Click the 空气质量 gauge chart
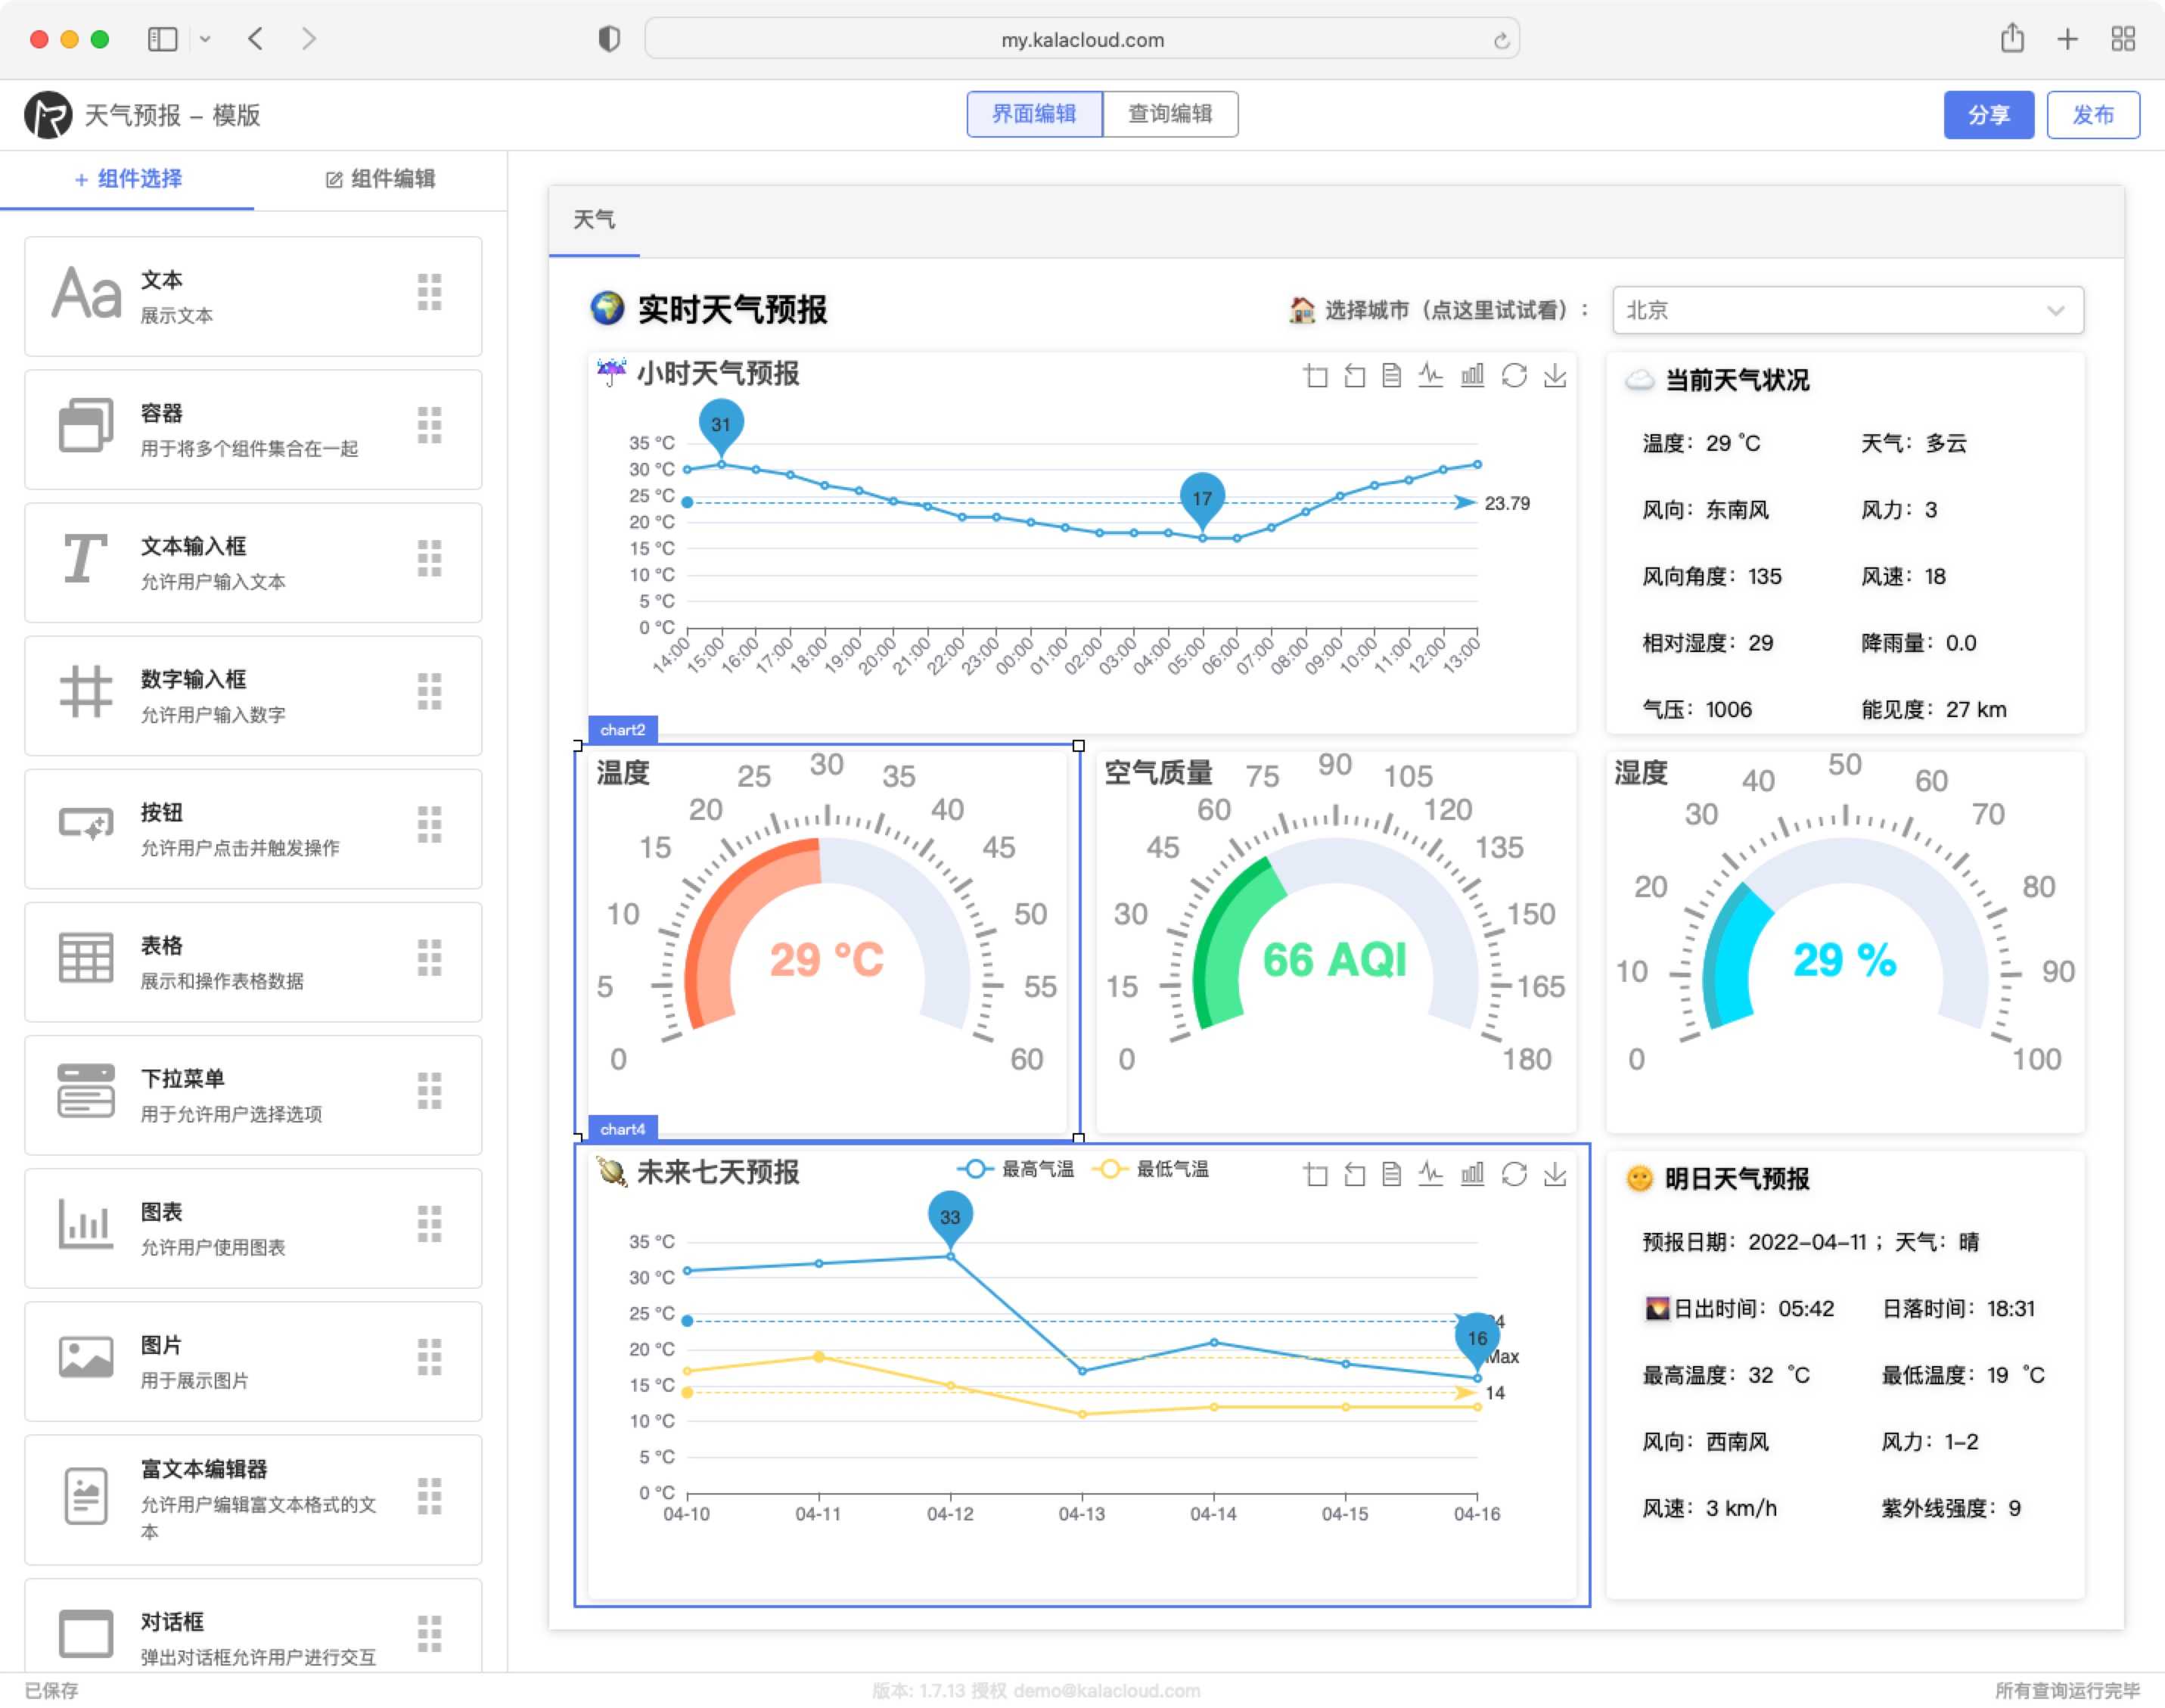The height and width of the screenshot is (1708, 2165). pyautogui.click(x=1336, y=941)
